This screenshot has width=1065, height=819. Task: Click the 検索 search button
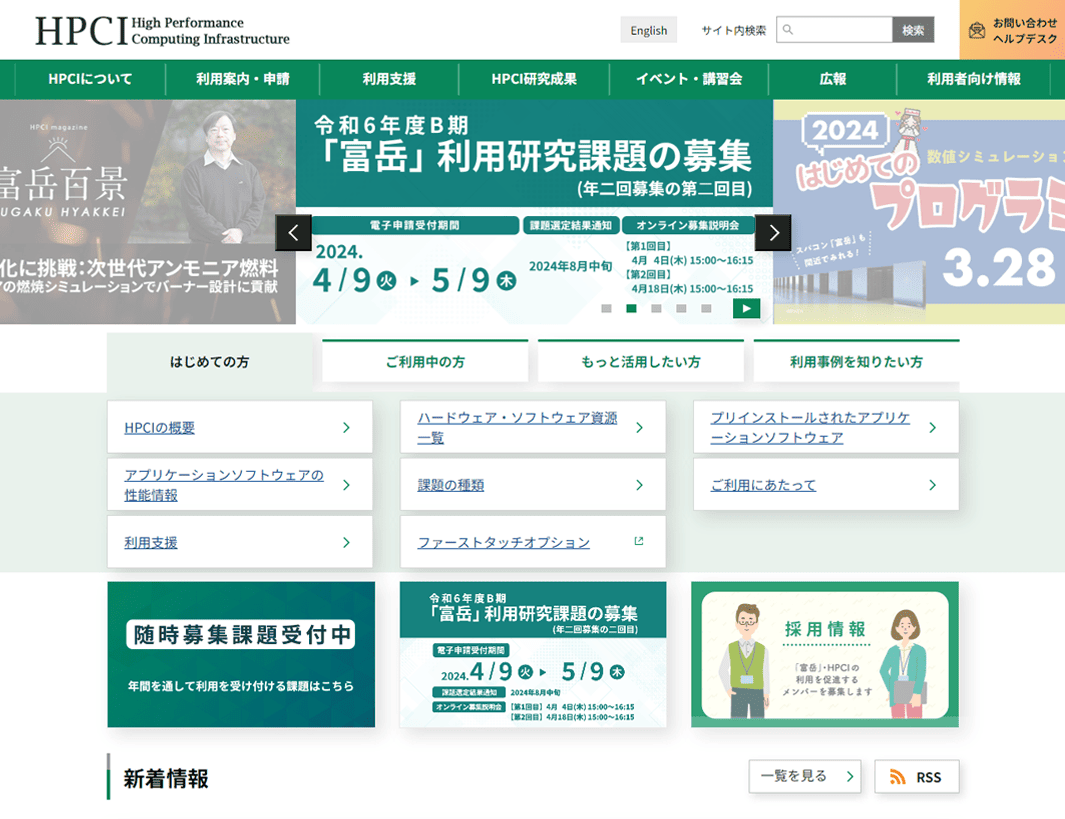(913, 30)
